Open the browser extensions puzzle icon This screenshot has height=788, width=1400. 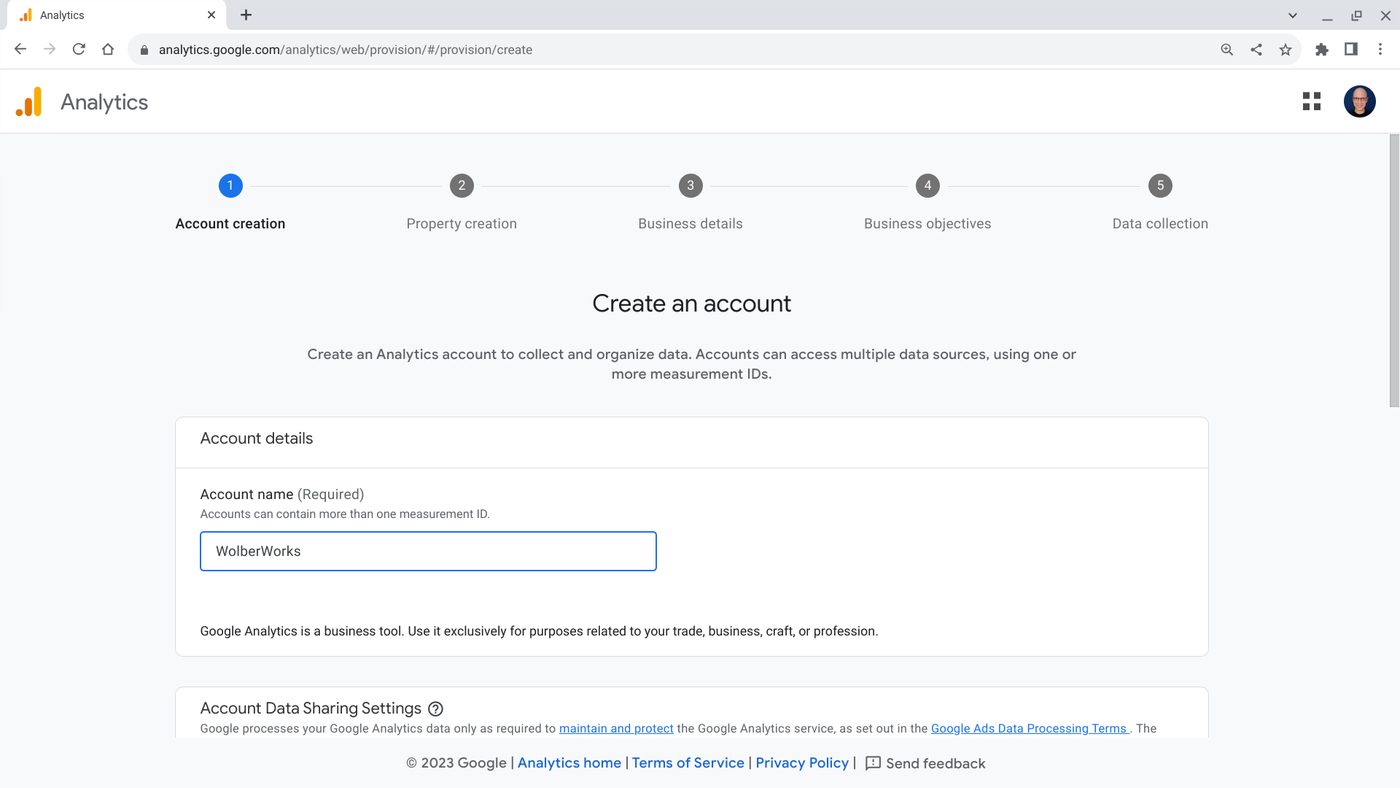pyautogui.click(x=1321, y=48)
